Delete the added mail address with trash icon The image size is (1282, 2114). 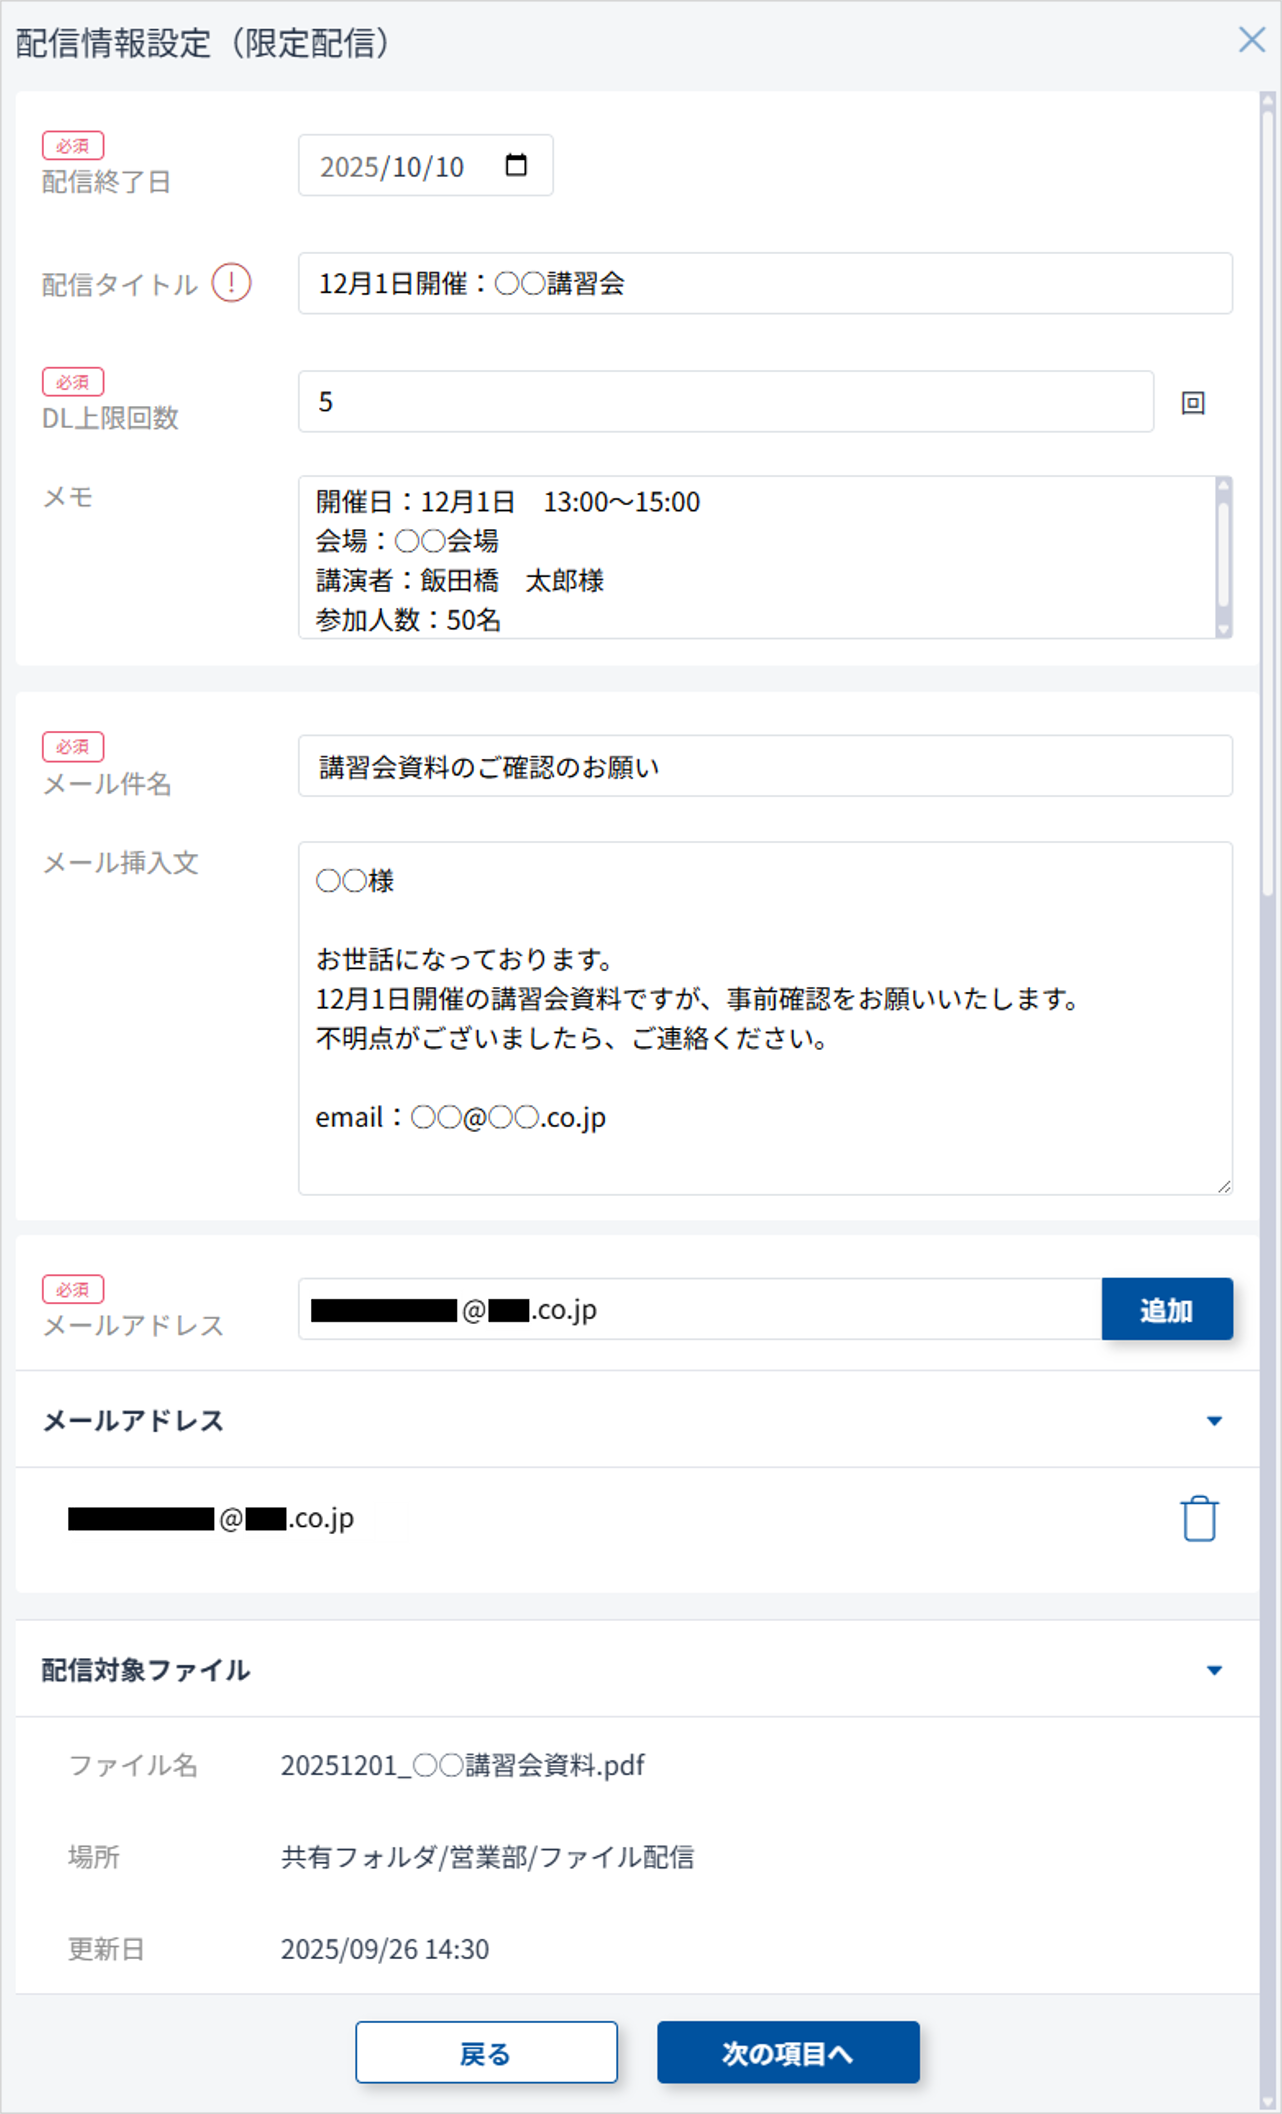pos(1198,1519)
